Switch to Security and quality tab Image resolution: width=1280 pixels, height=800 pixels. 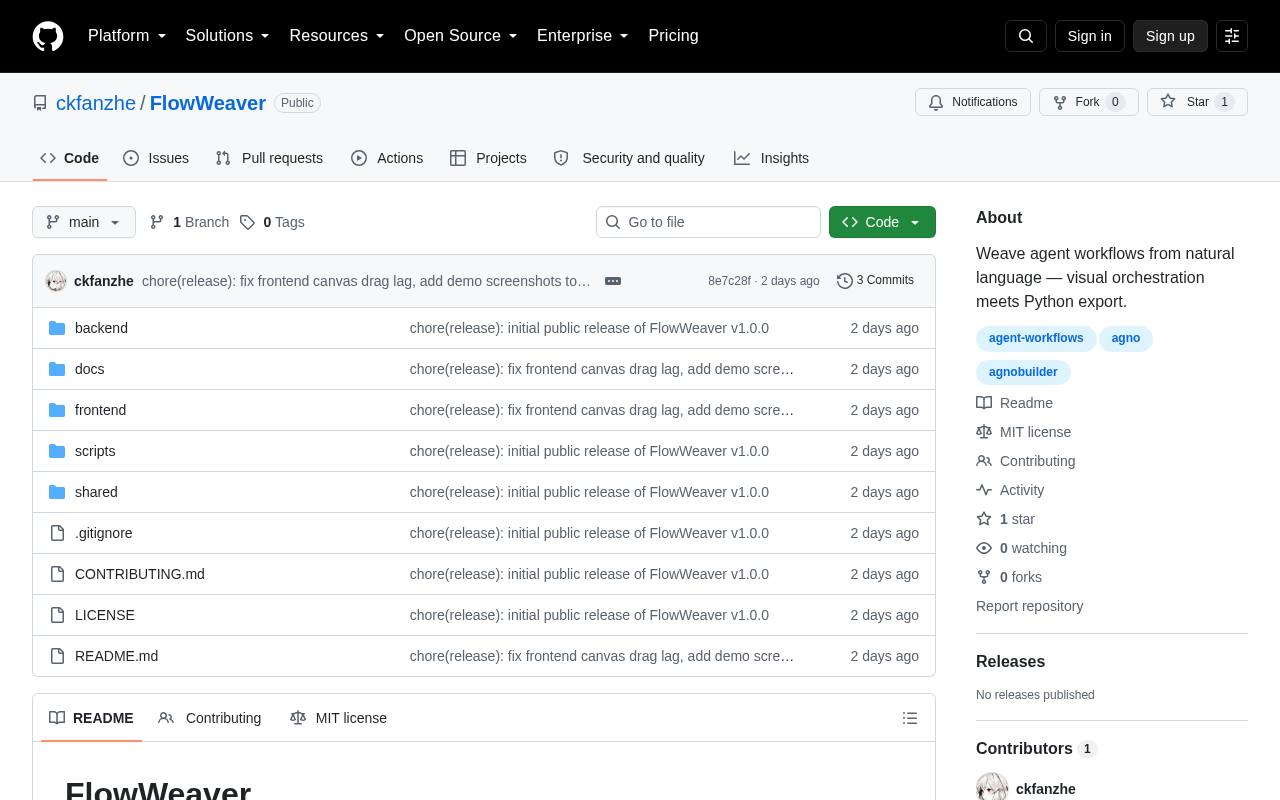coord(629,158)
